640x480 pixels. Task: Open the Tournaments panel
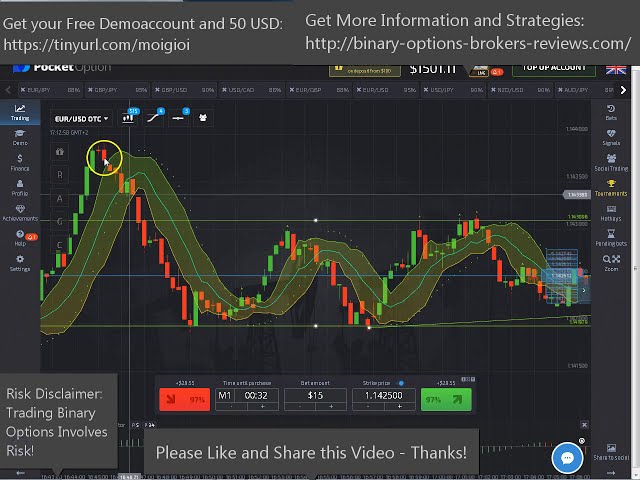(611, 188)
